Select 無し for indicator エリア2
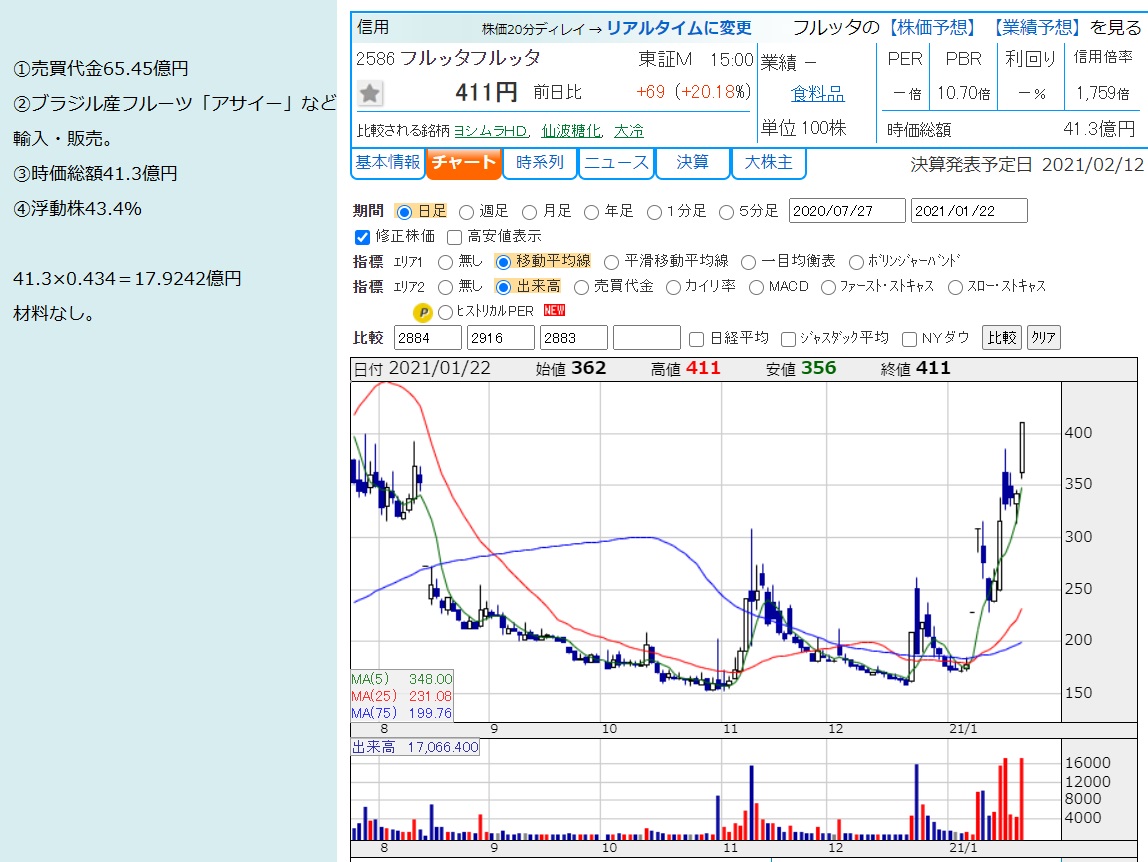Viewport: 1148px width, 862px height. (x=445, y=287)
